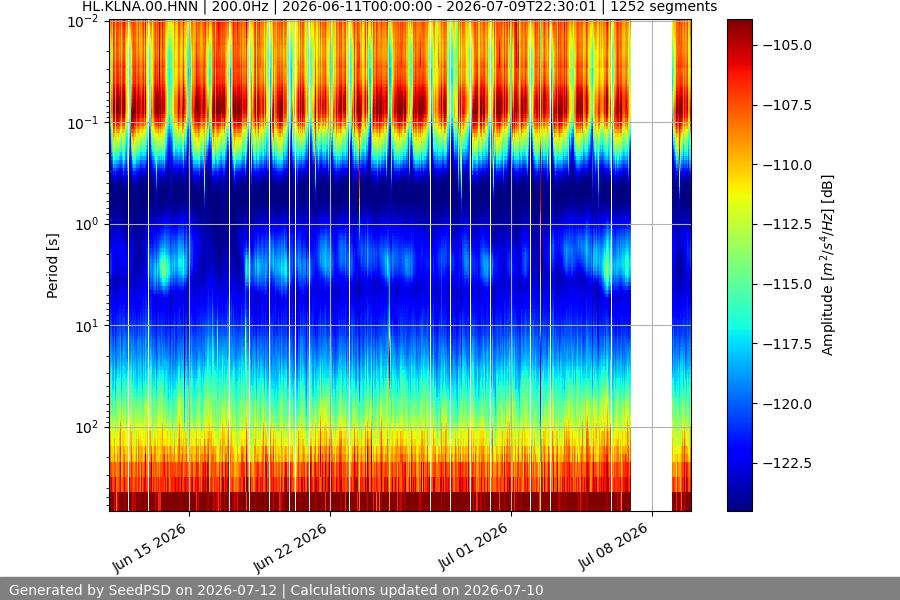This screenshot has width=900, height=600.
Task: Click the 'Jun 15 2026' date axis label
Action: tap(149, 548)
